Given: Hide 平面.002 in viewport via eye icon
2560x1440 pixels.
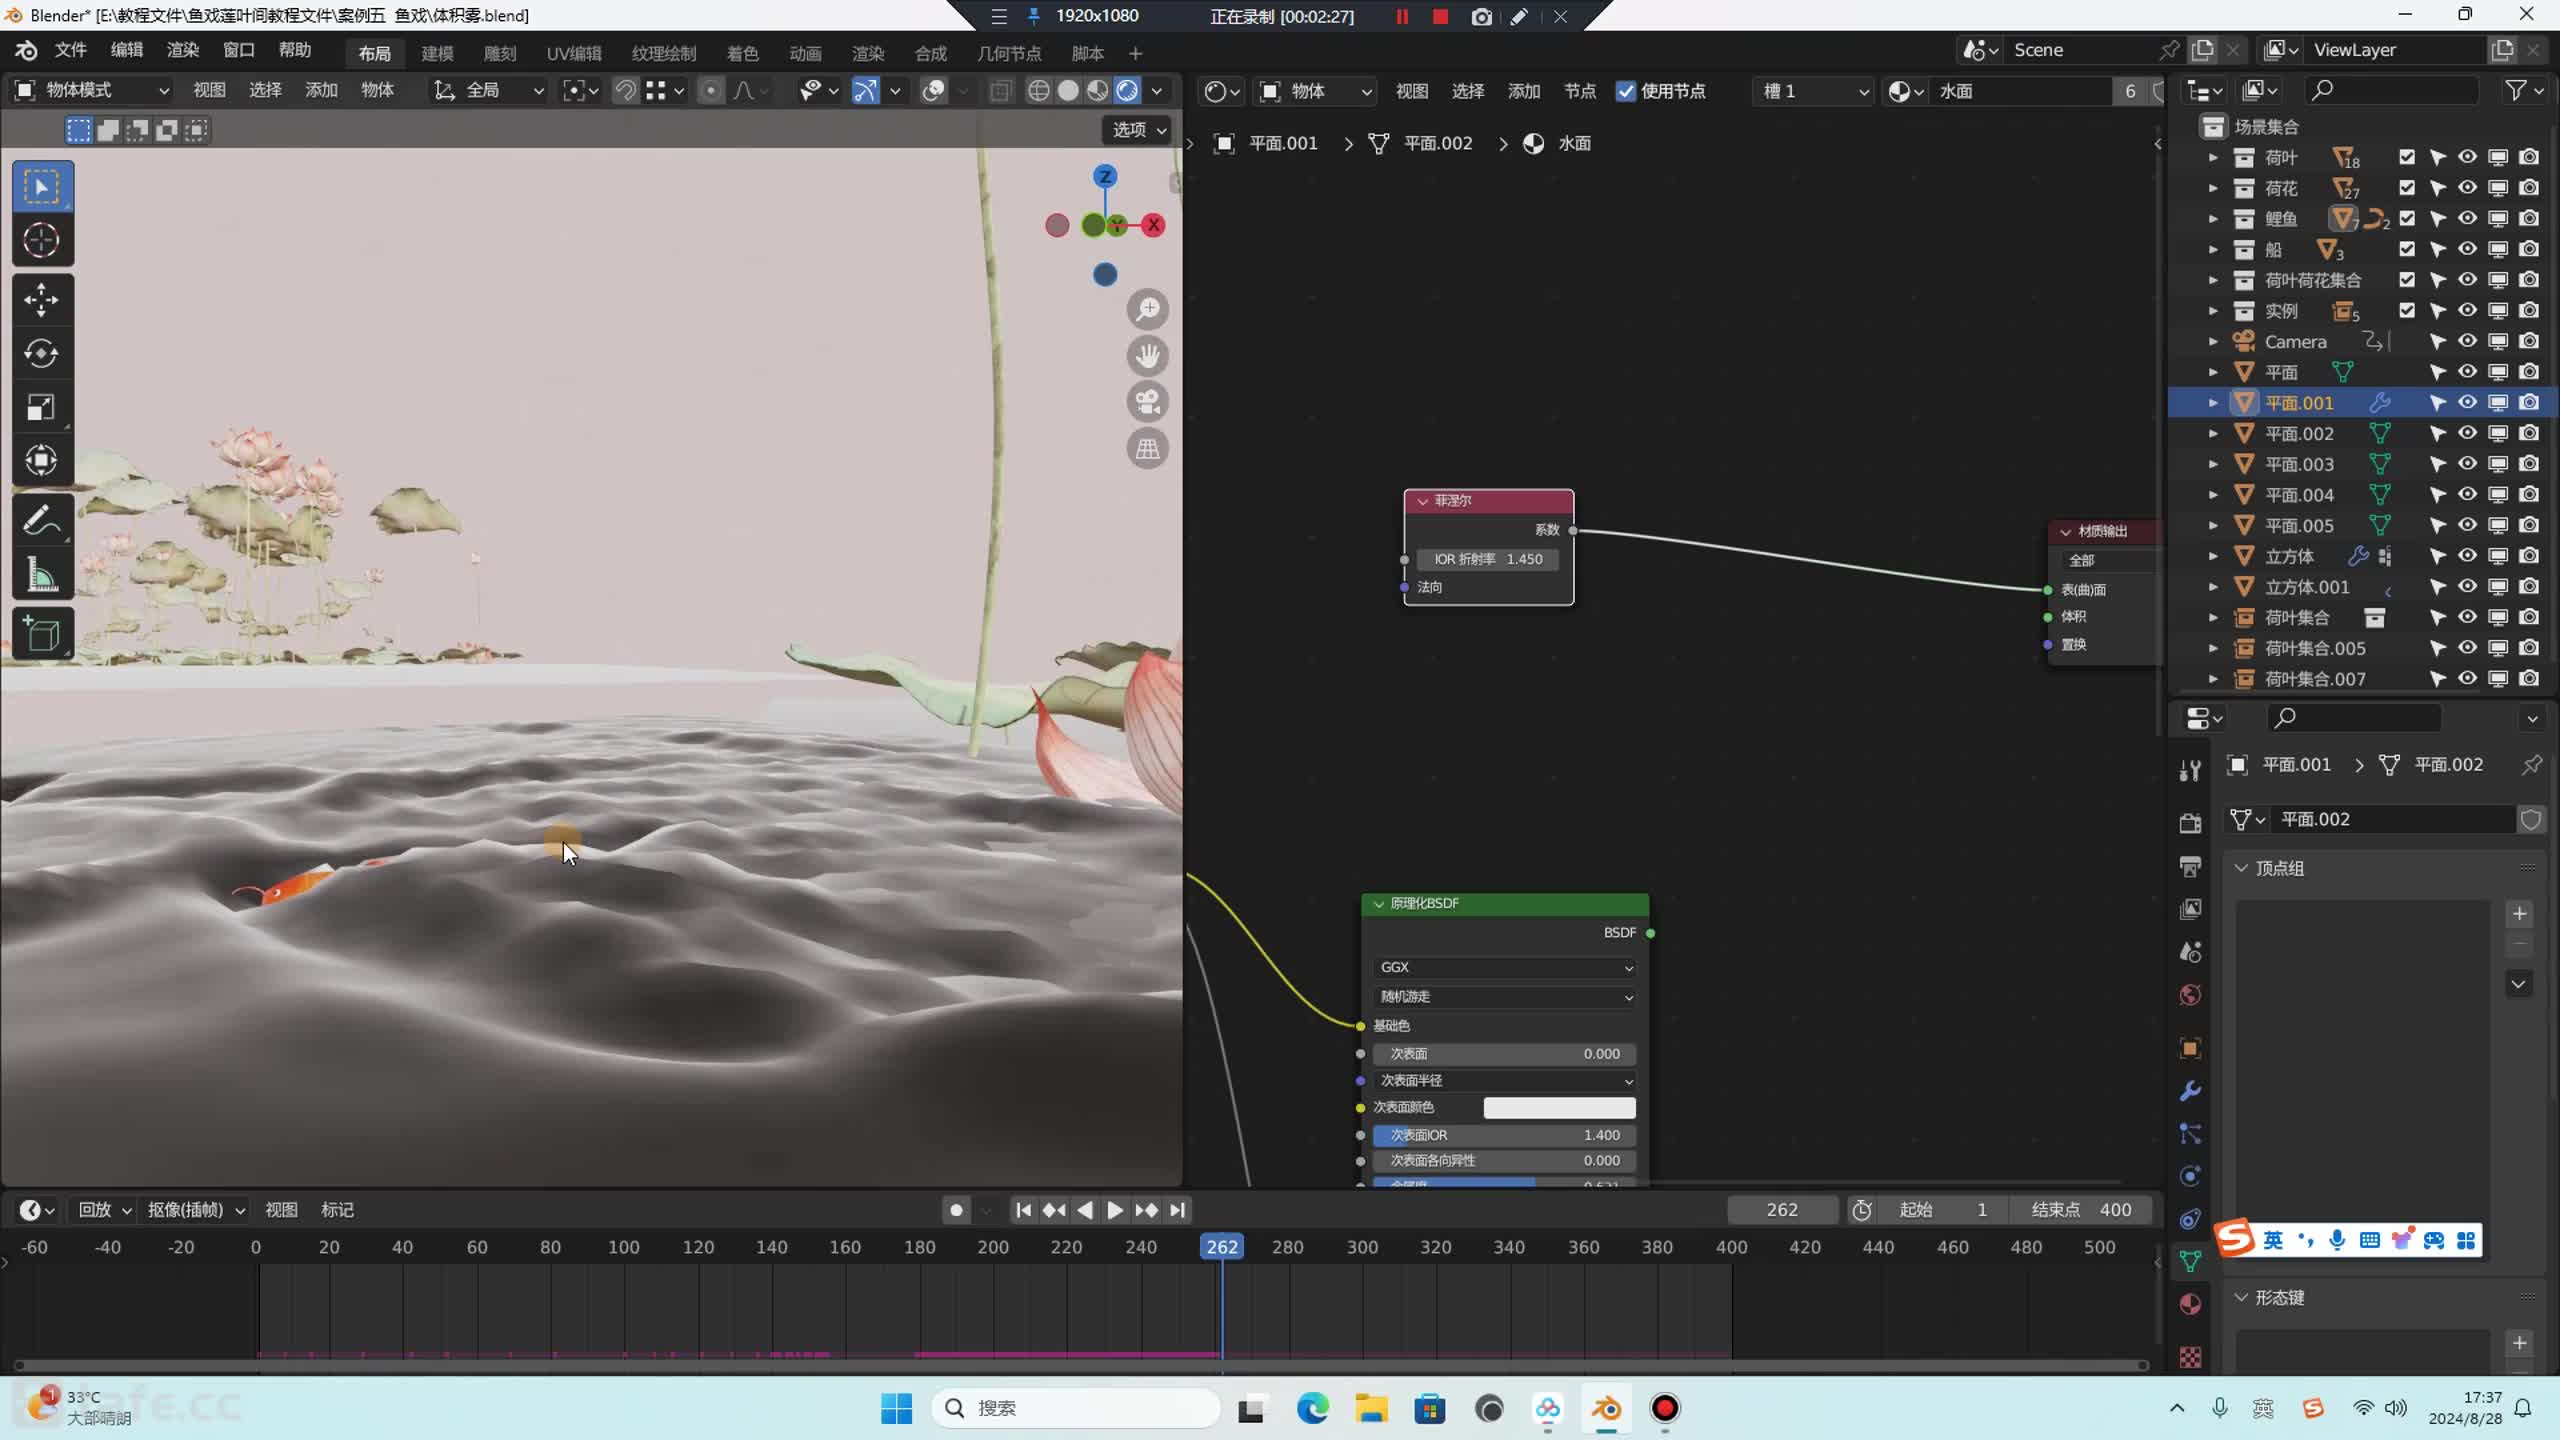Looking at the screenshot, I should 2468,433.
